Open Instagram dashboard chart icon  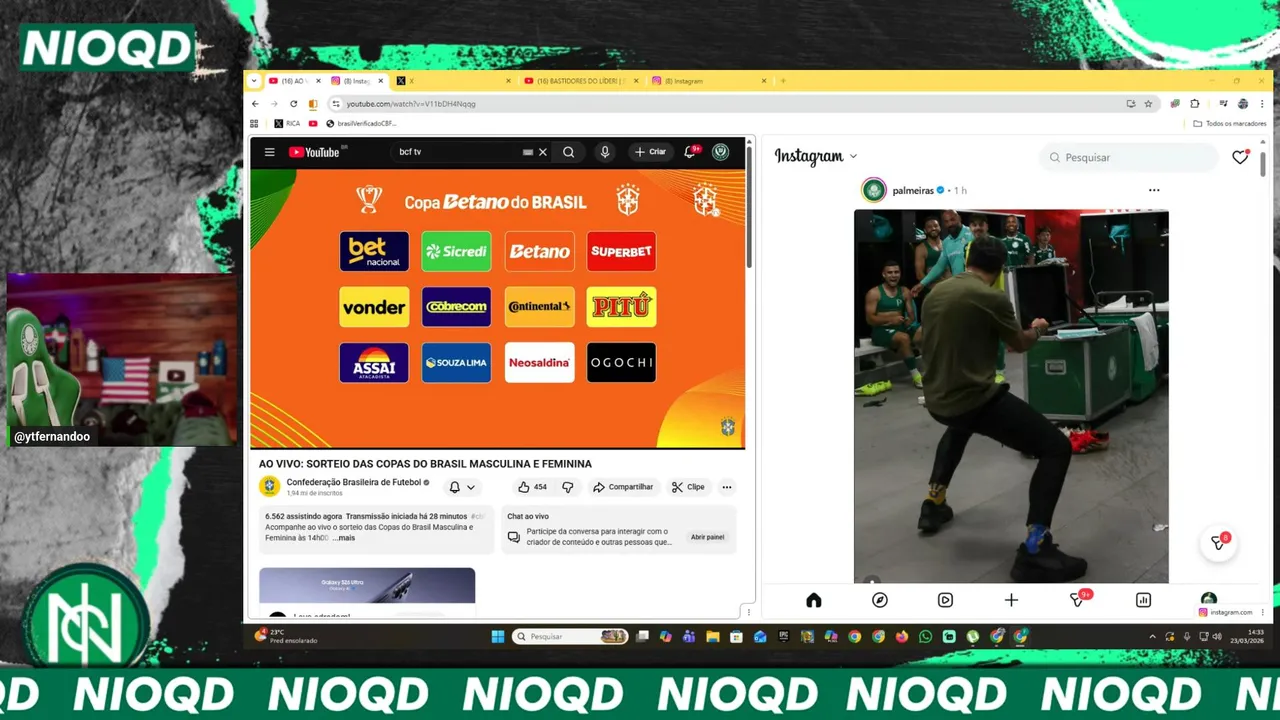1143,600
